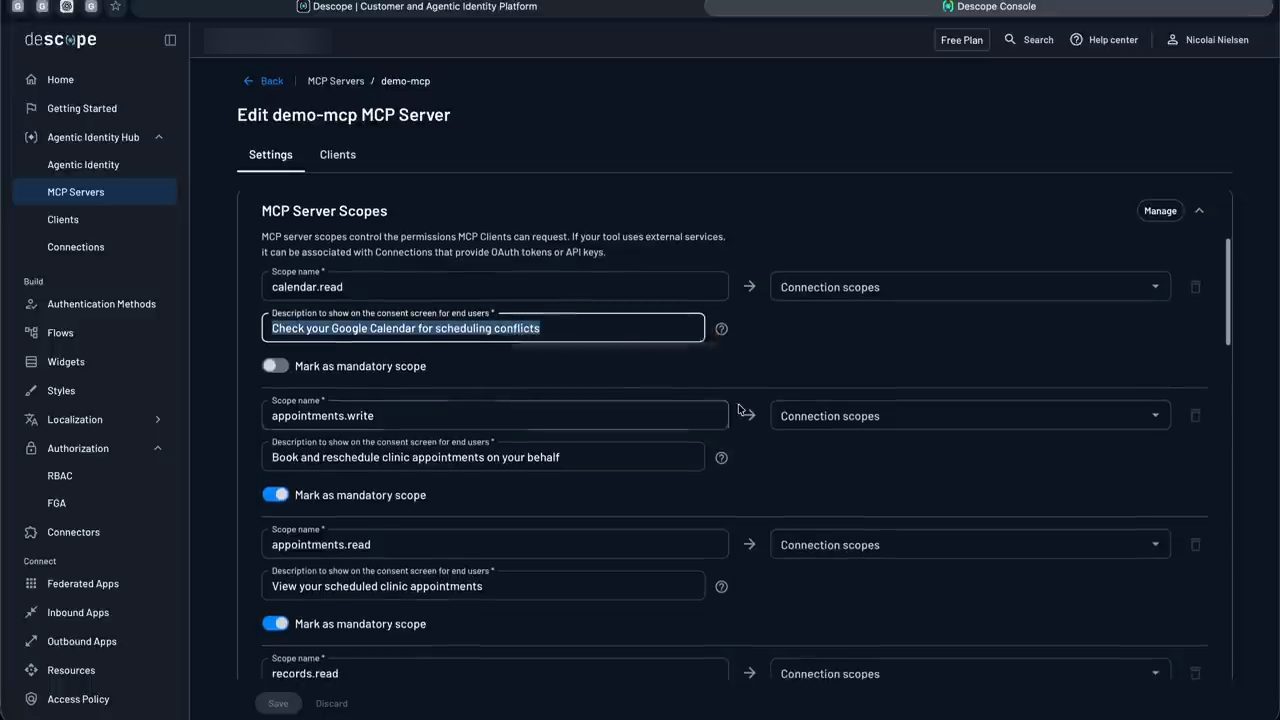1280x720 pixels.
Task: Open the Styles brush icon
Action: click(31, 391)
